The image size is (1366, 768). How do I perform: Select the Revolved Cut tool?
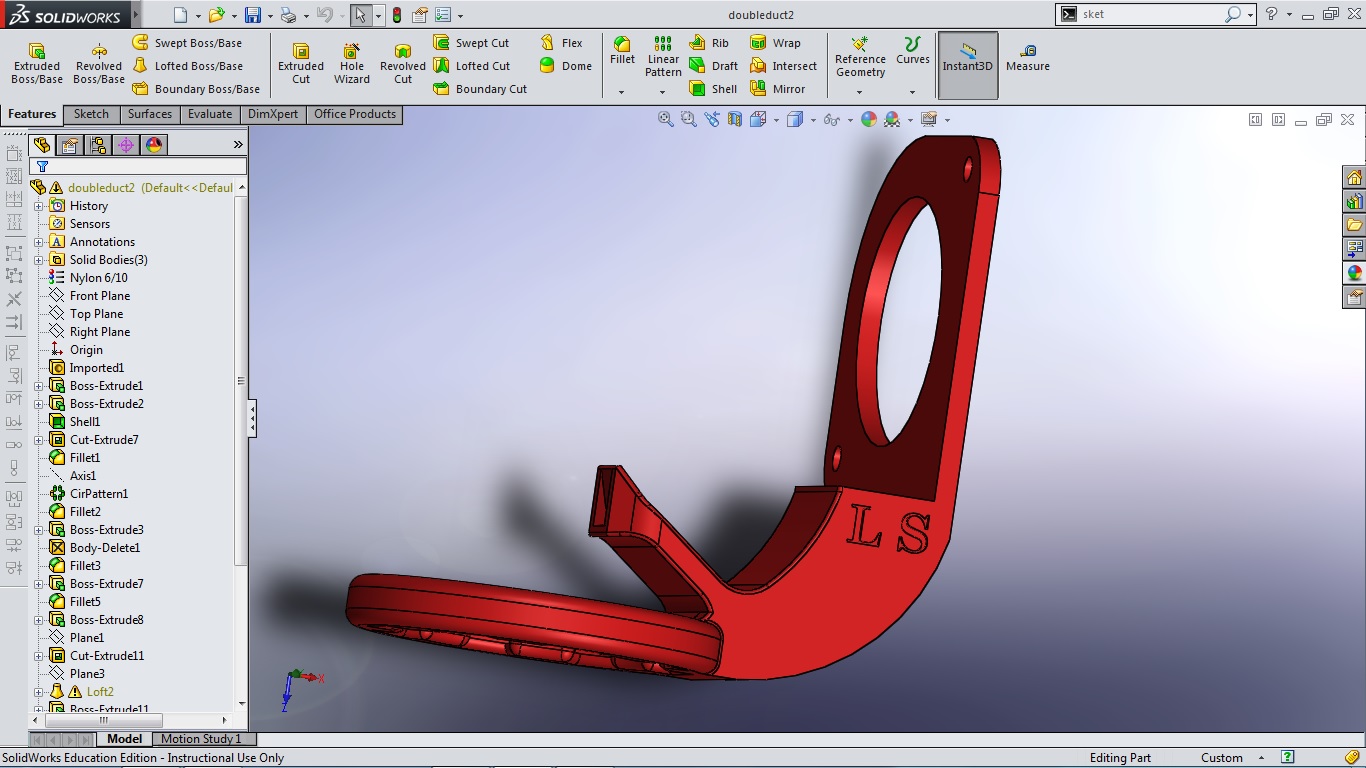tap(403, 64)
